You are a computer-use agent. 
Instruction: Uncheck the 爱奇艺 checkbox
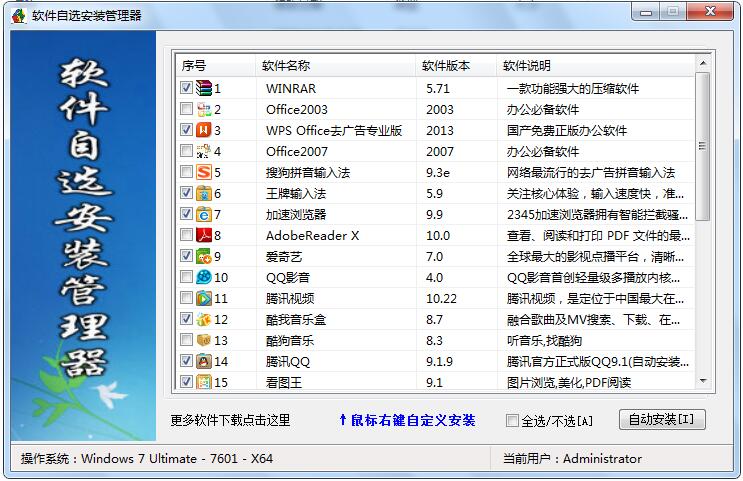(x=186, y=255)
